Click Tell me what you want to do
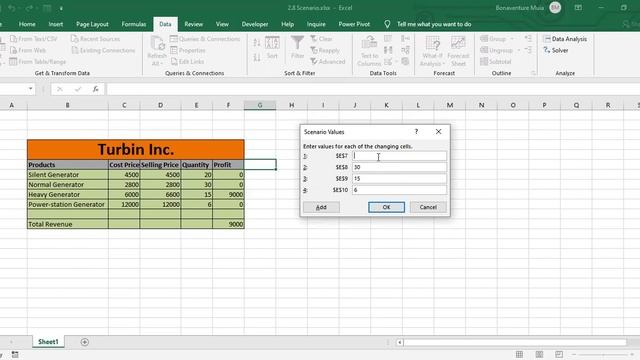The height and width of the screenshot is (360, 640). point(434,24)
